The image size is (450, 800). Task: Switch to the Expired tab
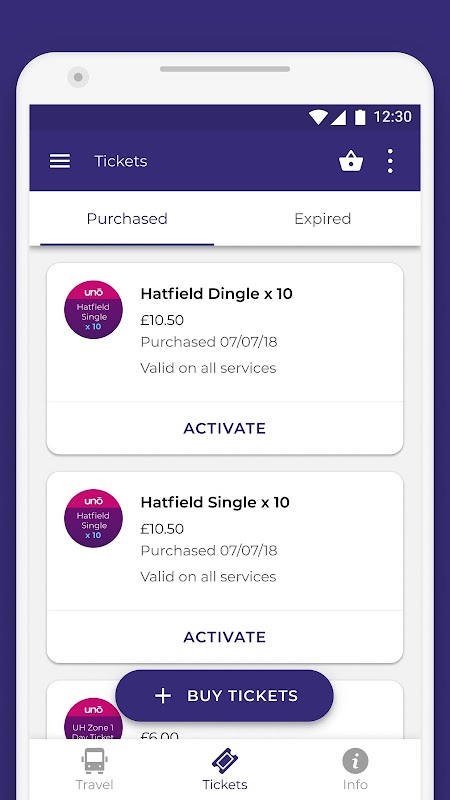coord(322,218)
